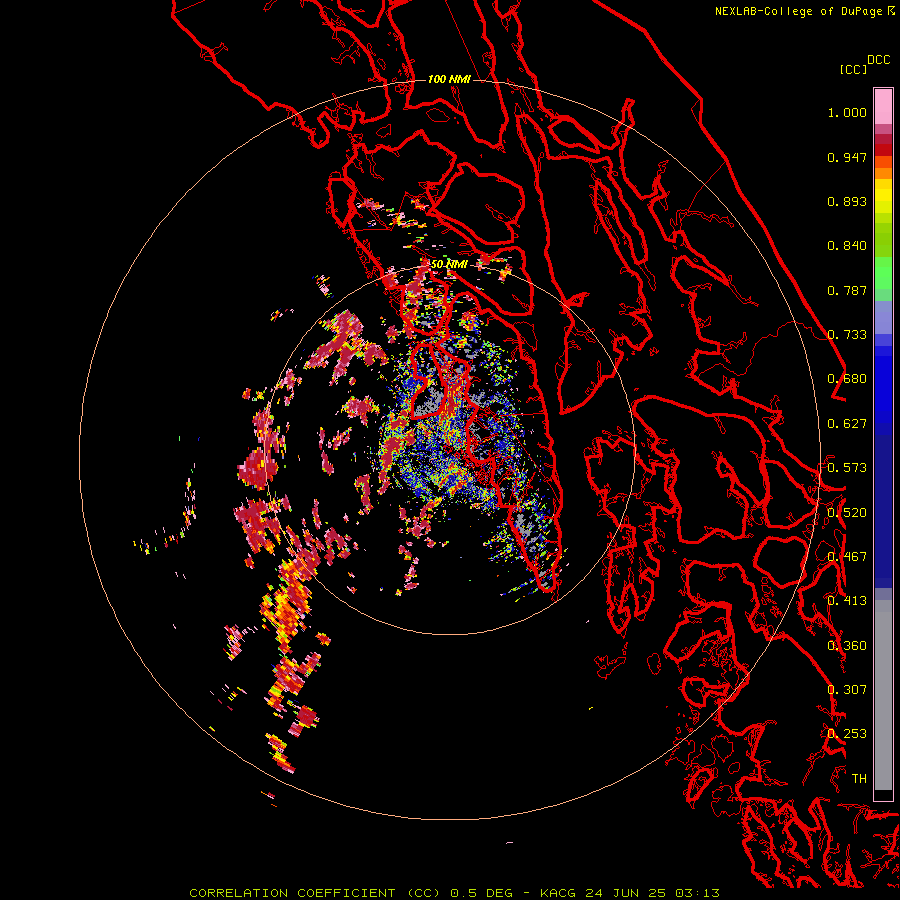
Task: Select the 0.573 scale value
Action: 847,468
